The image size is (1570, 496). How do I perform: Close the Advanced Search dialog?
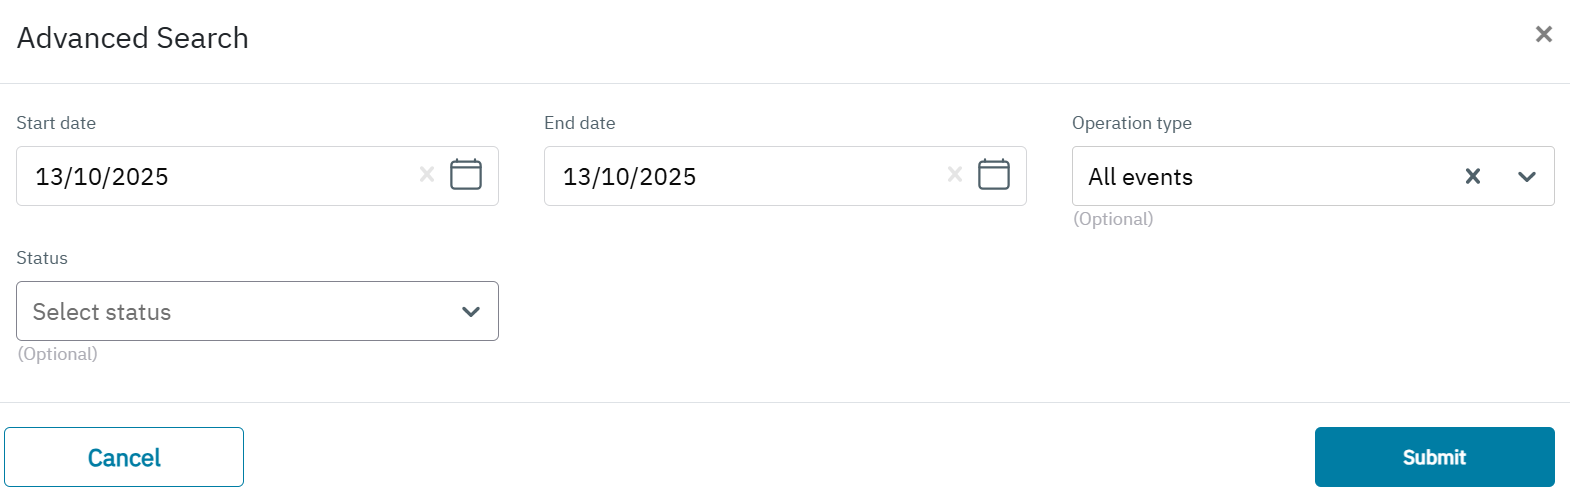pos(1544,35)
